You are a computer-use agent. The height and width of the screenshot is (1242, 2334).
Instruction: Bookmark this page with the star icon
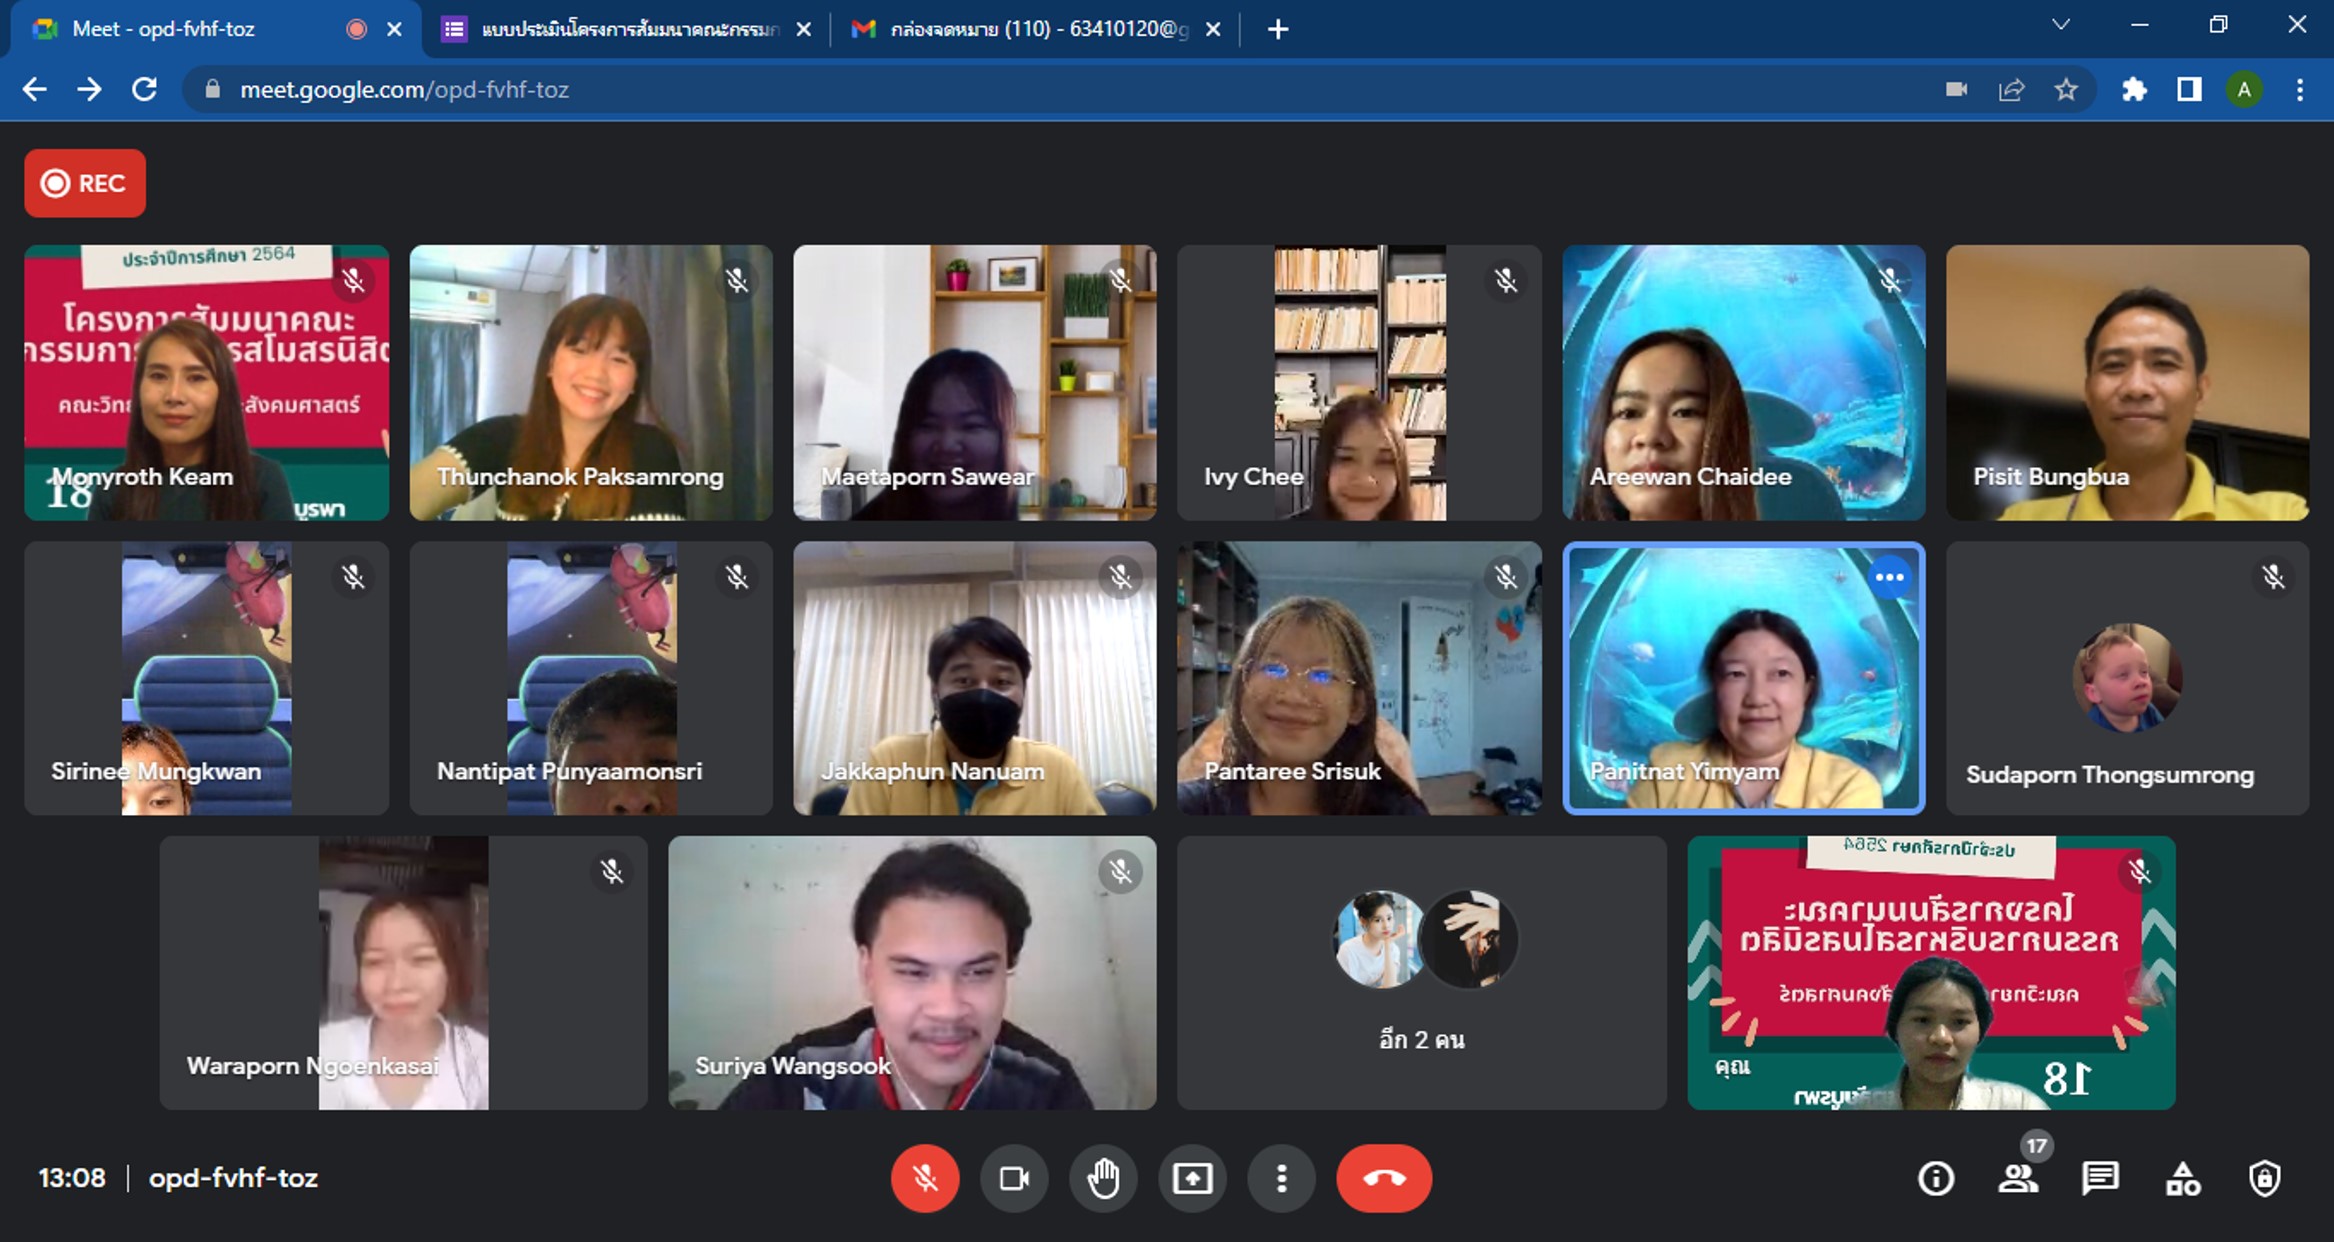point(2066,90)
